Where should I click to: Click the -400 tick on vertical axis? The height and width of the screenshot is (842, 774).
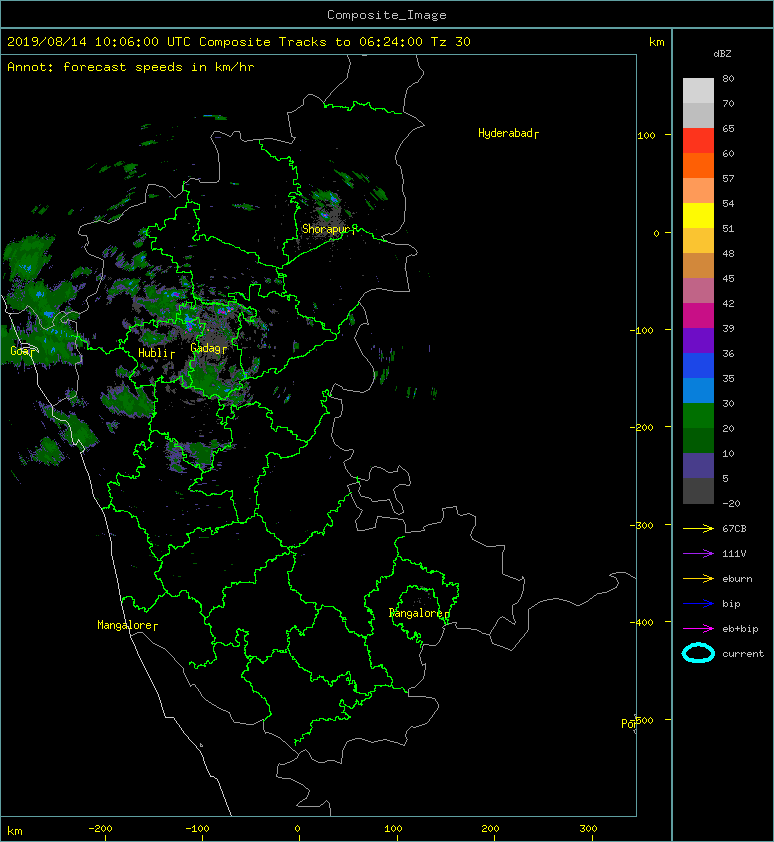pos(641,622)
